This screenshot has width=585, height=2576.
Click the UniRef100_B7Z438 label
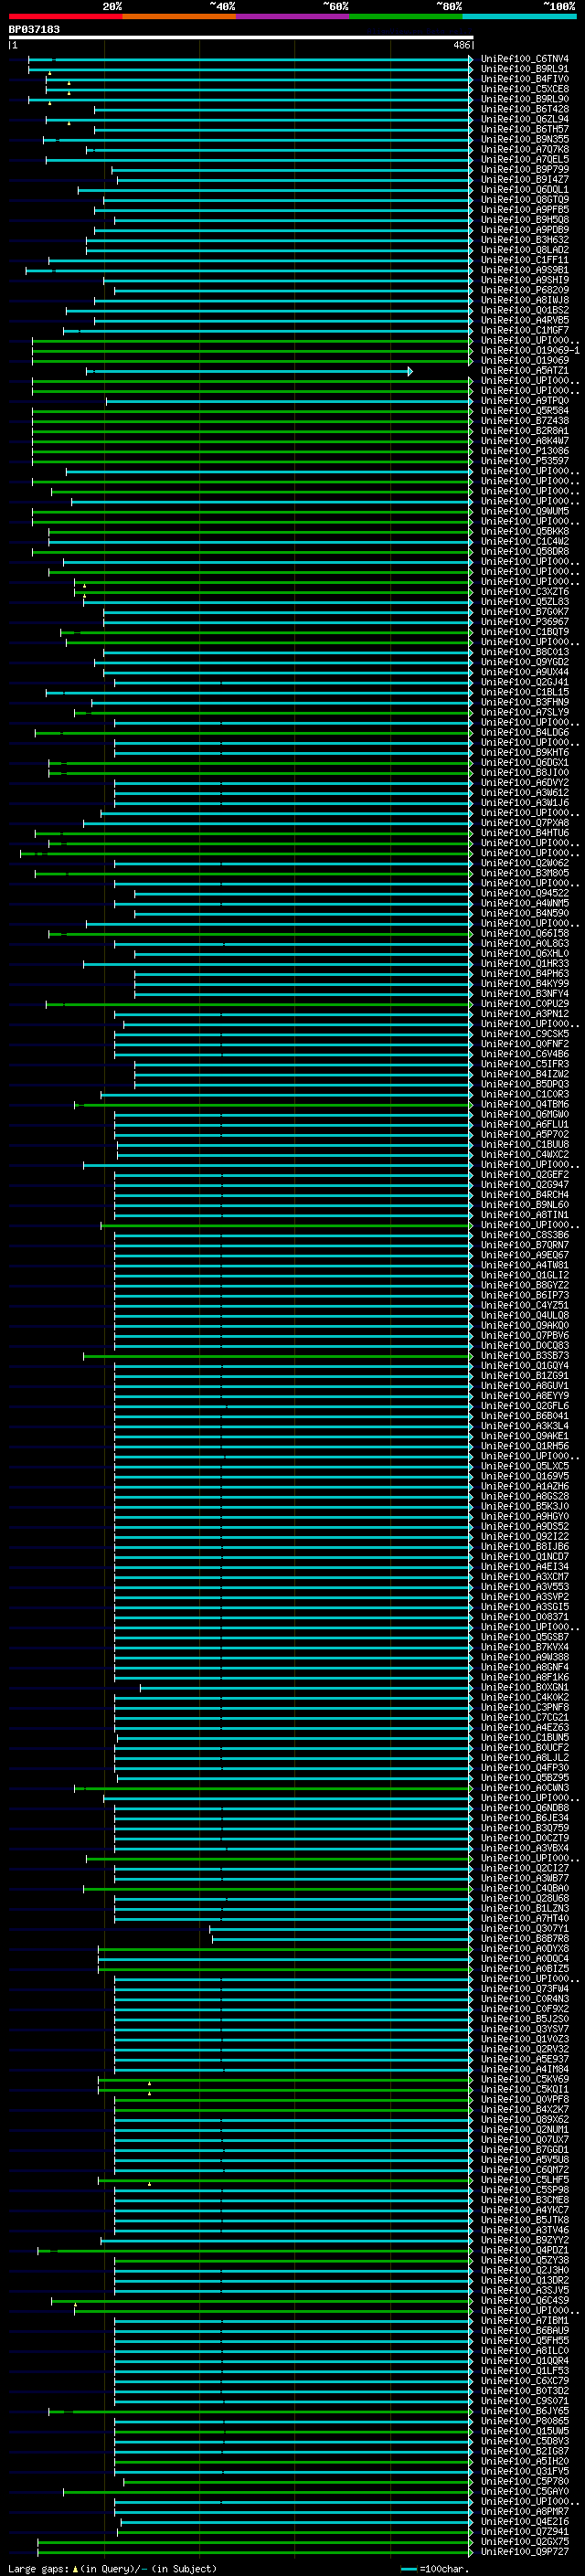tap(524, 421)
